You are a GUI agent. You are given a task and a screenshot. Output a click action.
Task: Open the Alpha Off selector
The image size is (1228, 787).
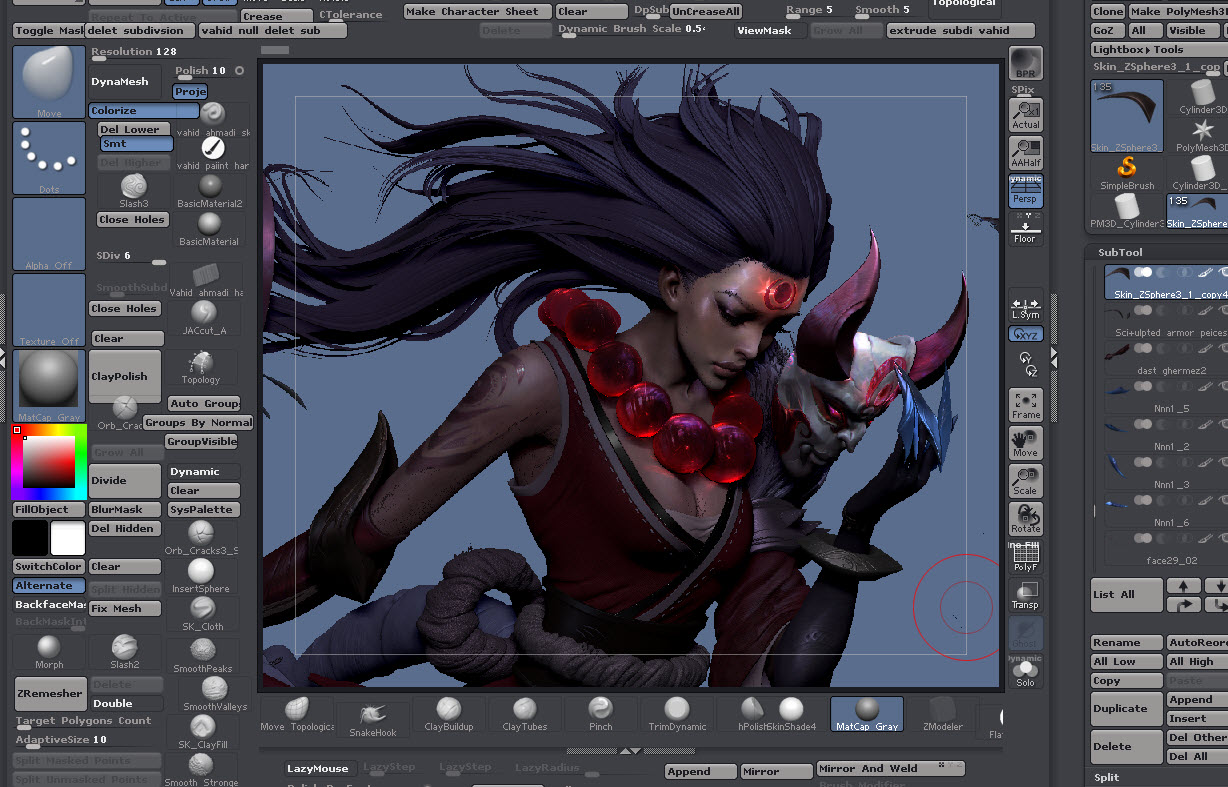[49, 234]
